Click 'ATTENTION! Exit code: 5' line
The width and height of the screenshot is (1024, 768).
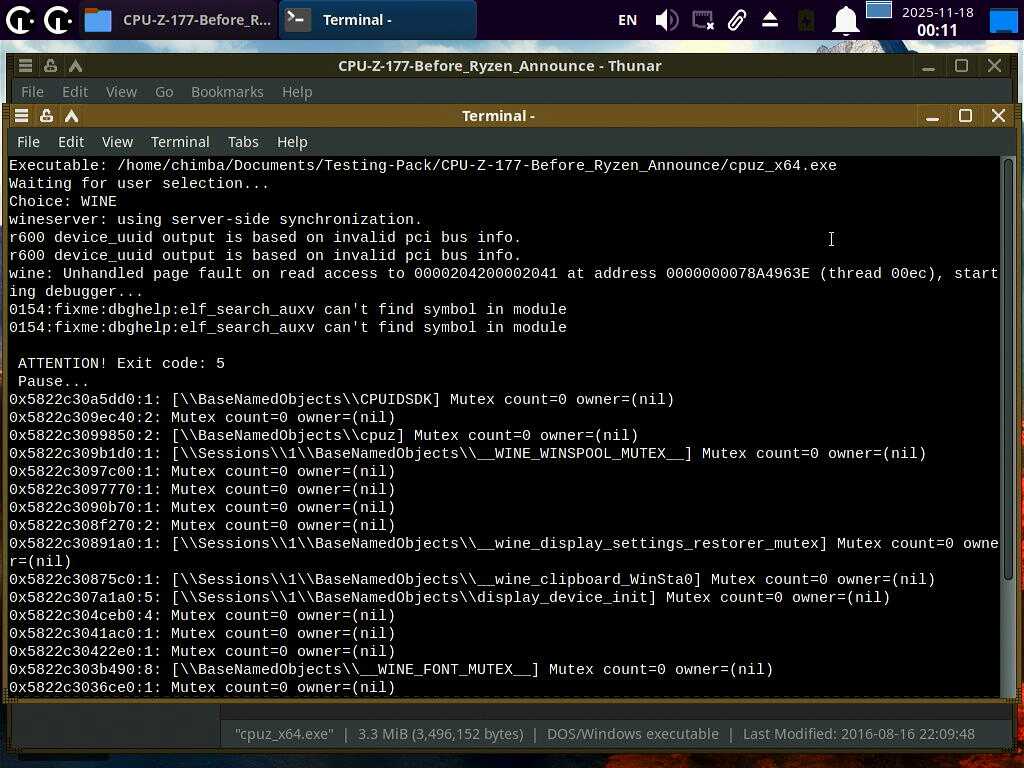click(x=121, y=363)
